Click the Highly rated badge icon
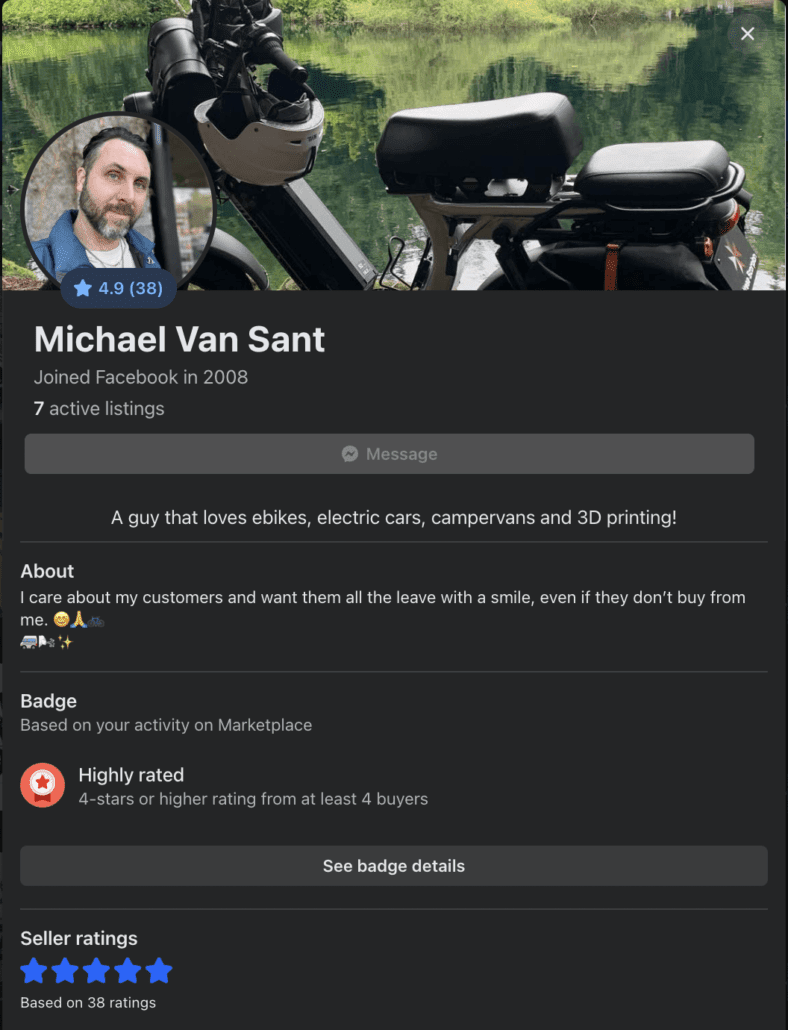Viewport: 788px width, 1030px height. pyautogui.click(x=43, y=785)
